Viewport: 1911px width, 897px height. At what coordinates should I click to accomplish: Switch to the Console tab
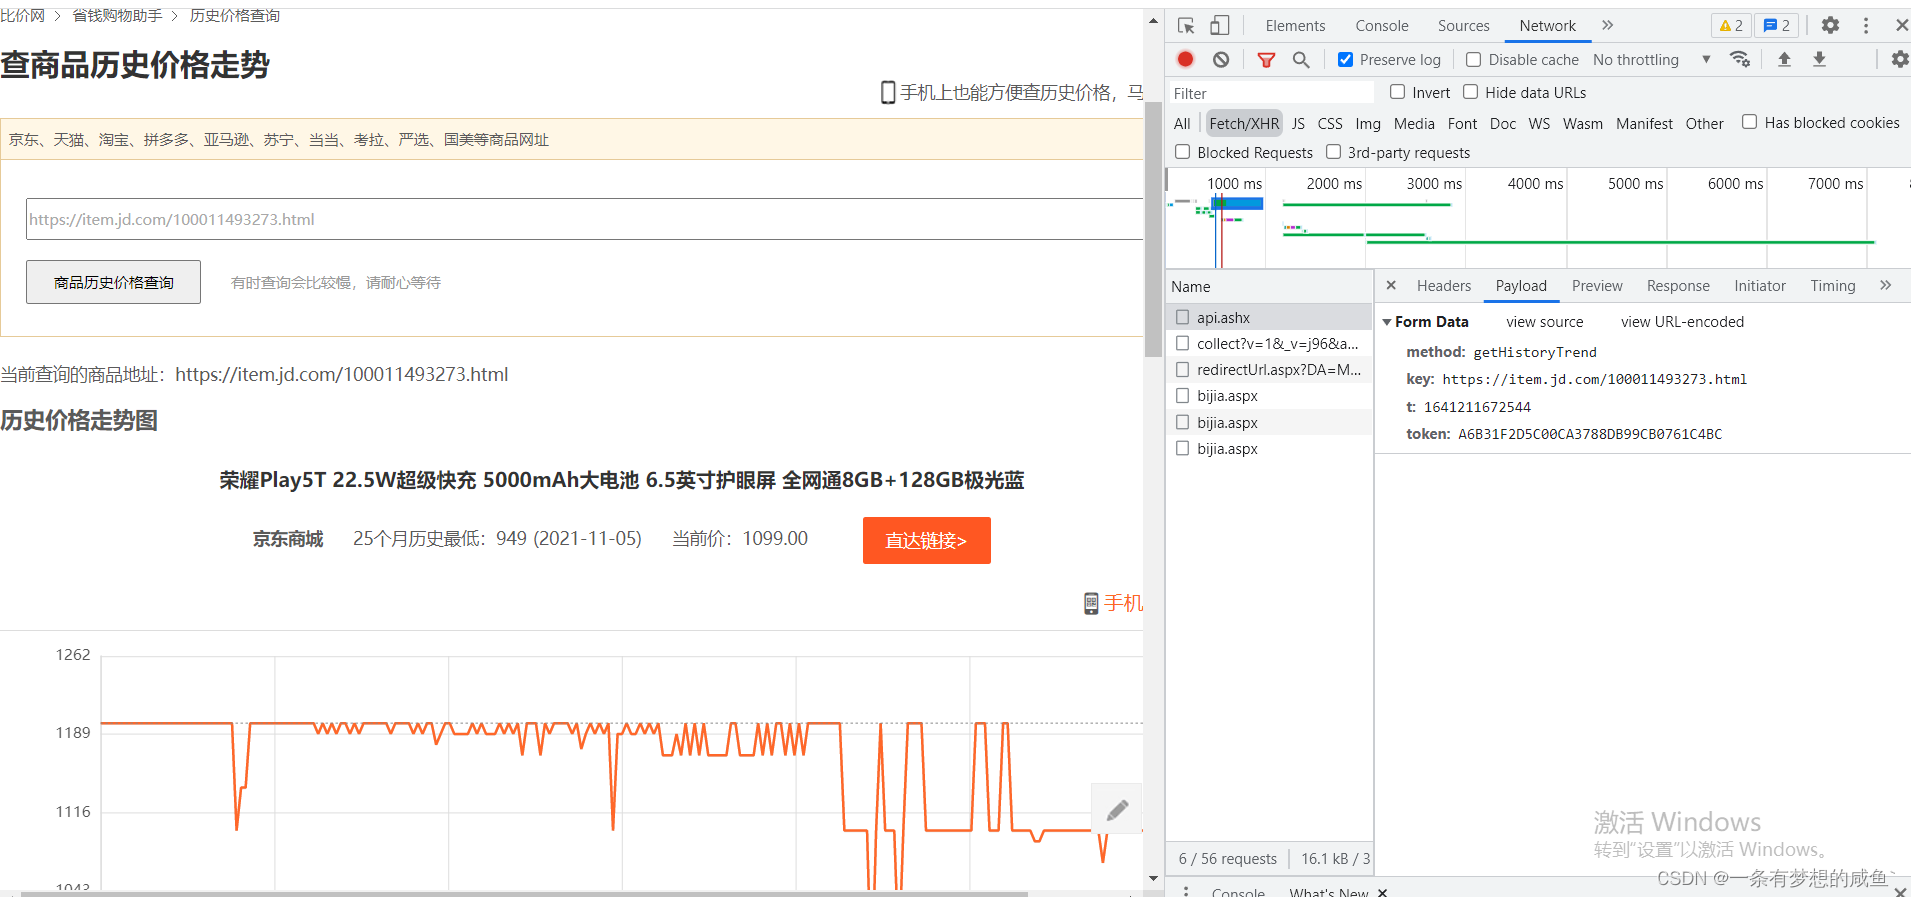(1381, 26)
